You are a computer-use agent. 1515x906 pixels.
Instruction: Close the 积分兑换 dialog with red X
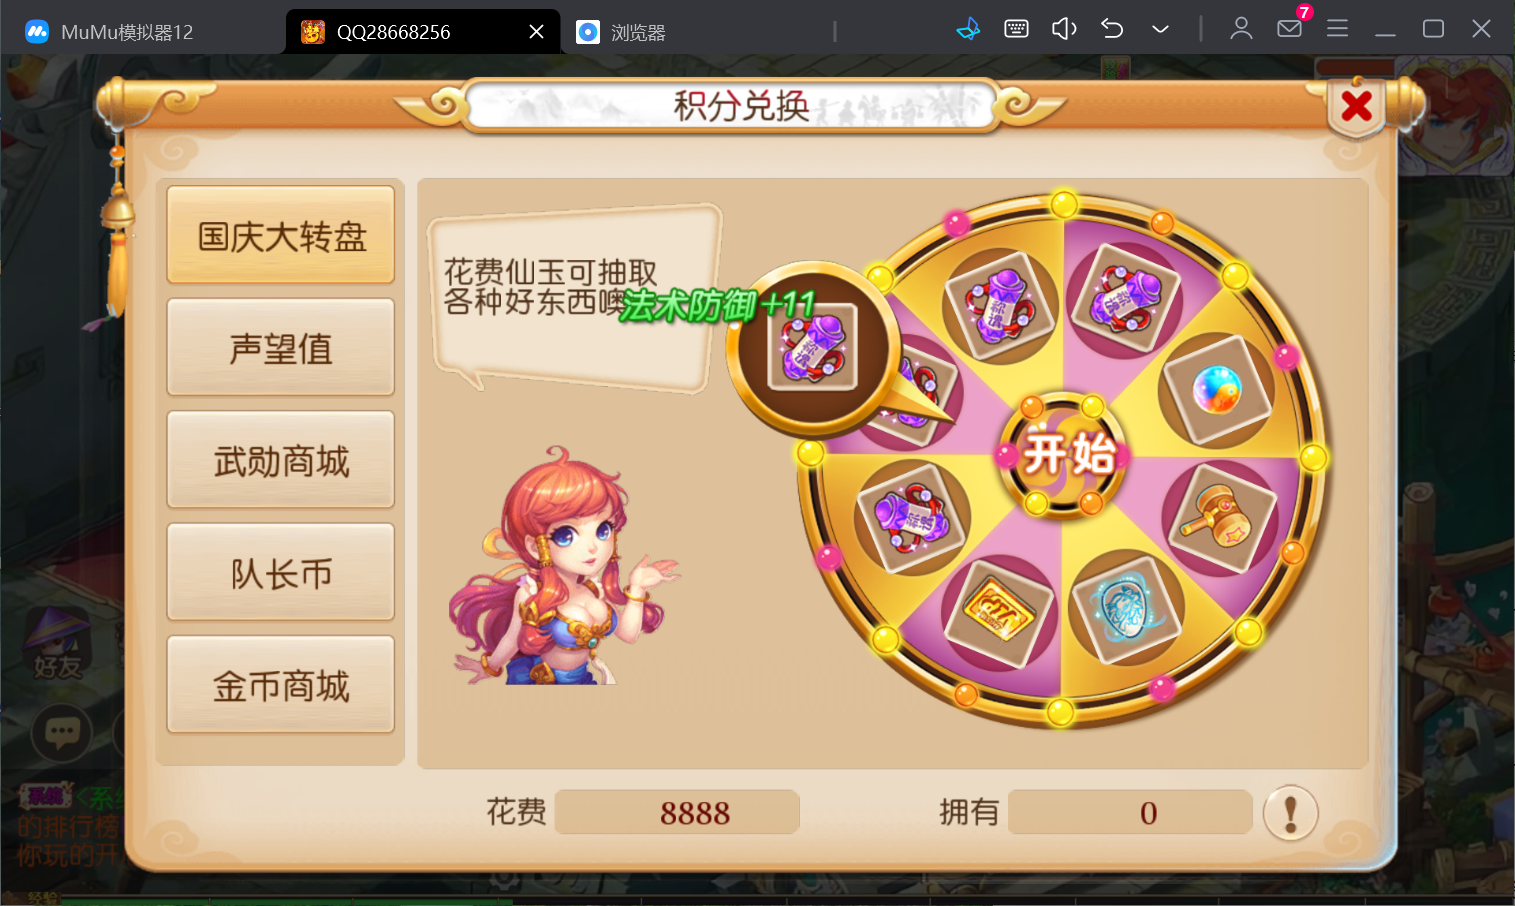[x=1356, y=105]
